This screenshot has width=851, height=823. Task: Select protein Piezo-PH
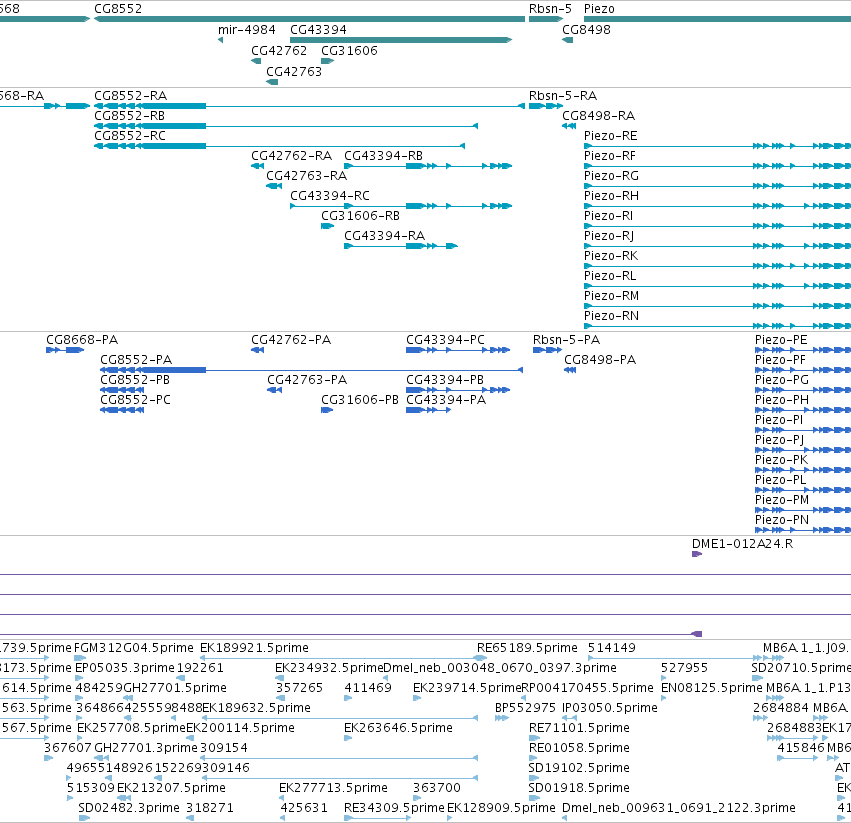tap(782, 400)
